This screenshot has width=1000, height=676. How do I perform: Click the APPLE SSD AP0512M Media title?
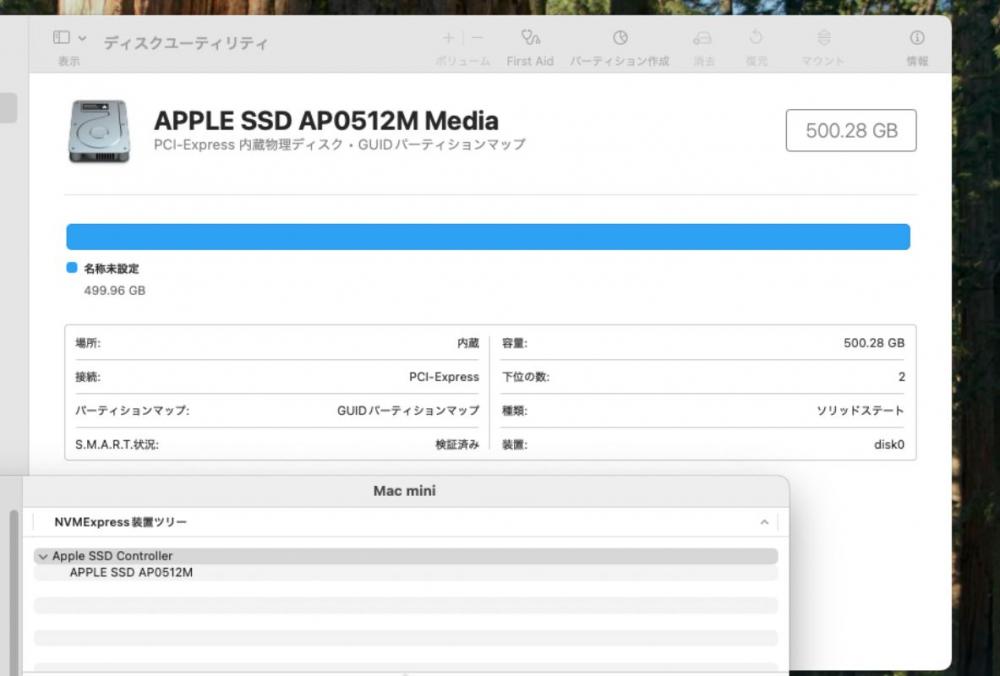326,121
